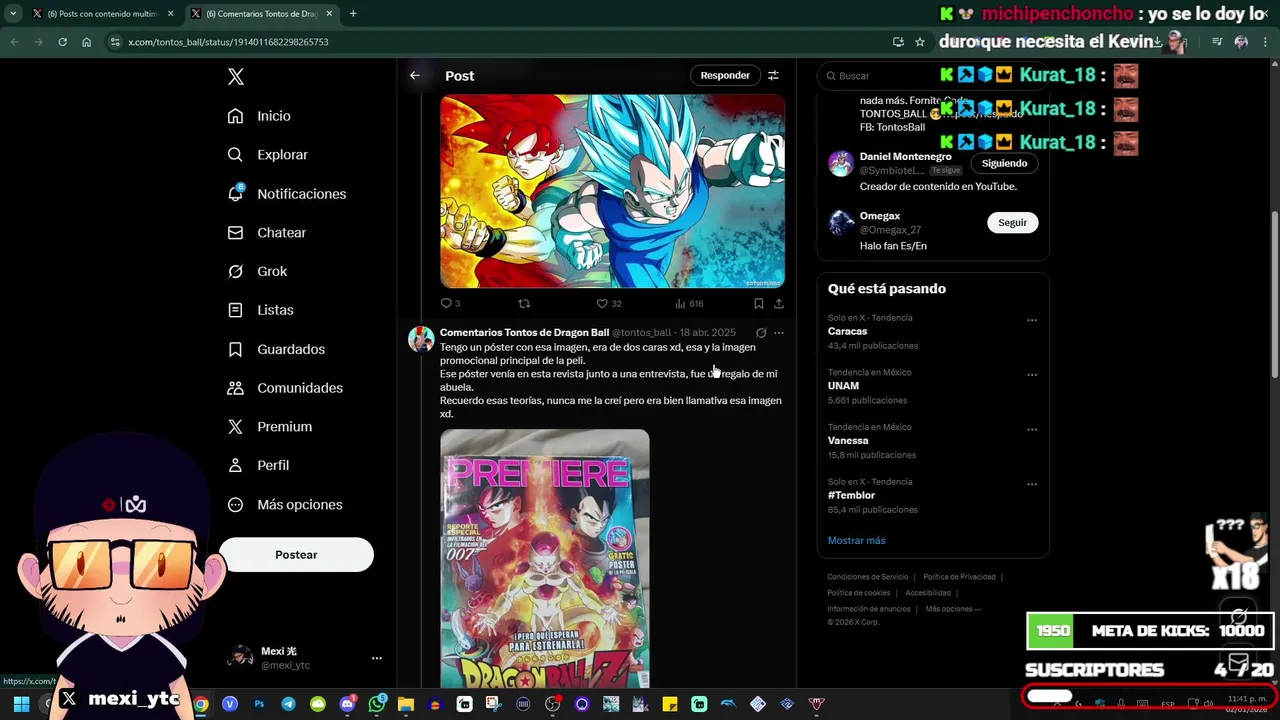
Task: Click the Buscar search field
Action: pos(932,76)
